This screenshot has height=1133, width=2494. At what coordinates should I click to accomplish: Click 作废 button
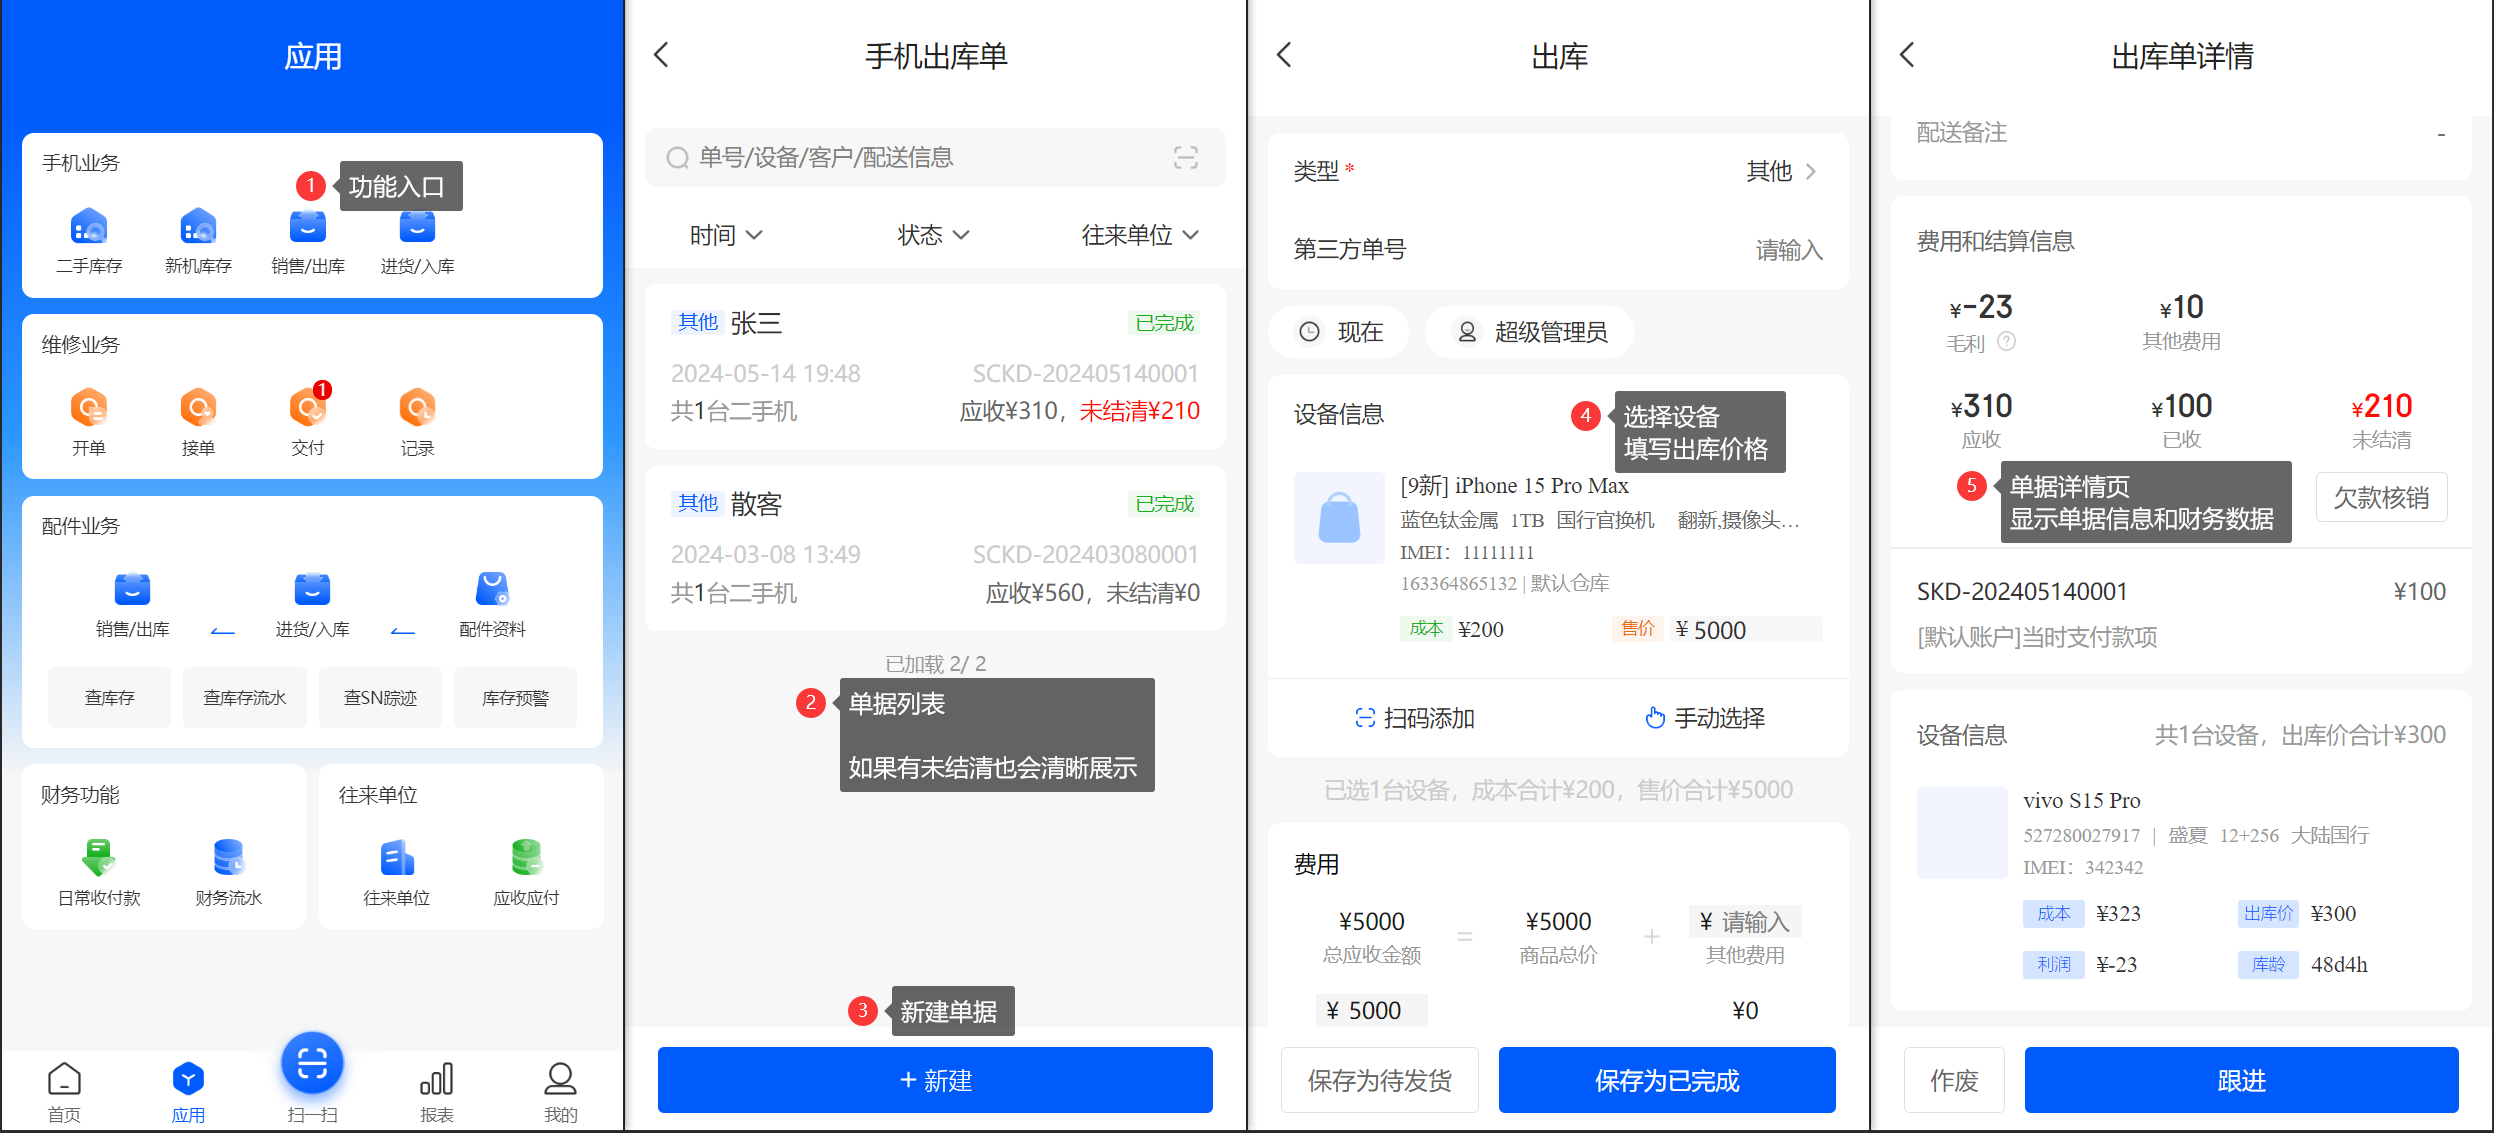coord(1954,1080)
